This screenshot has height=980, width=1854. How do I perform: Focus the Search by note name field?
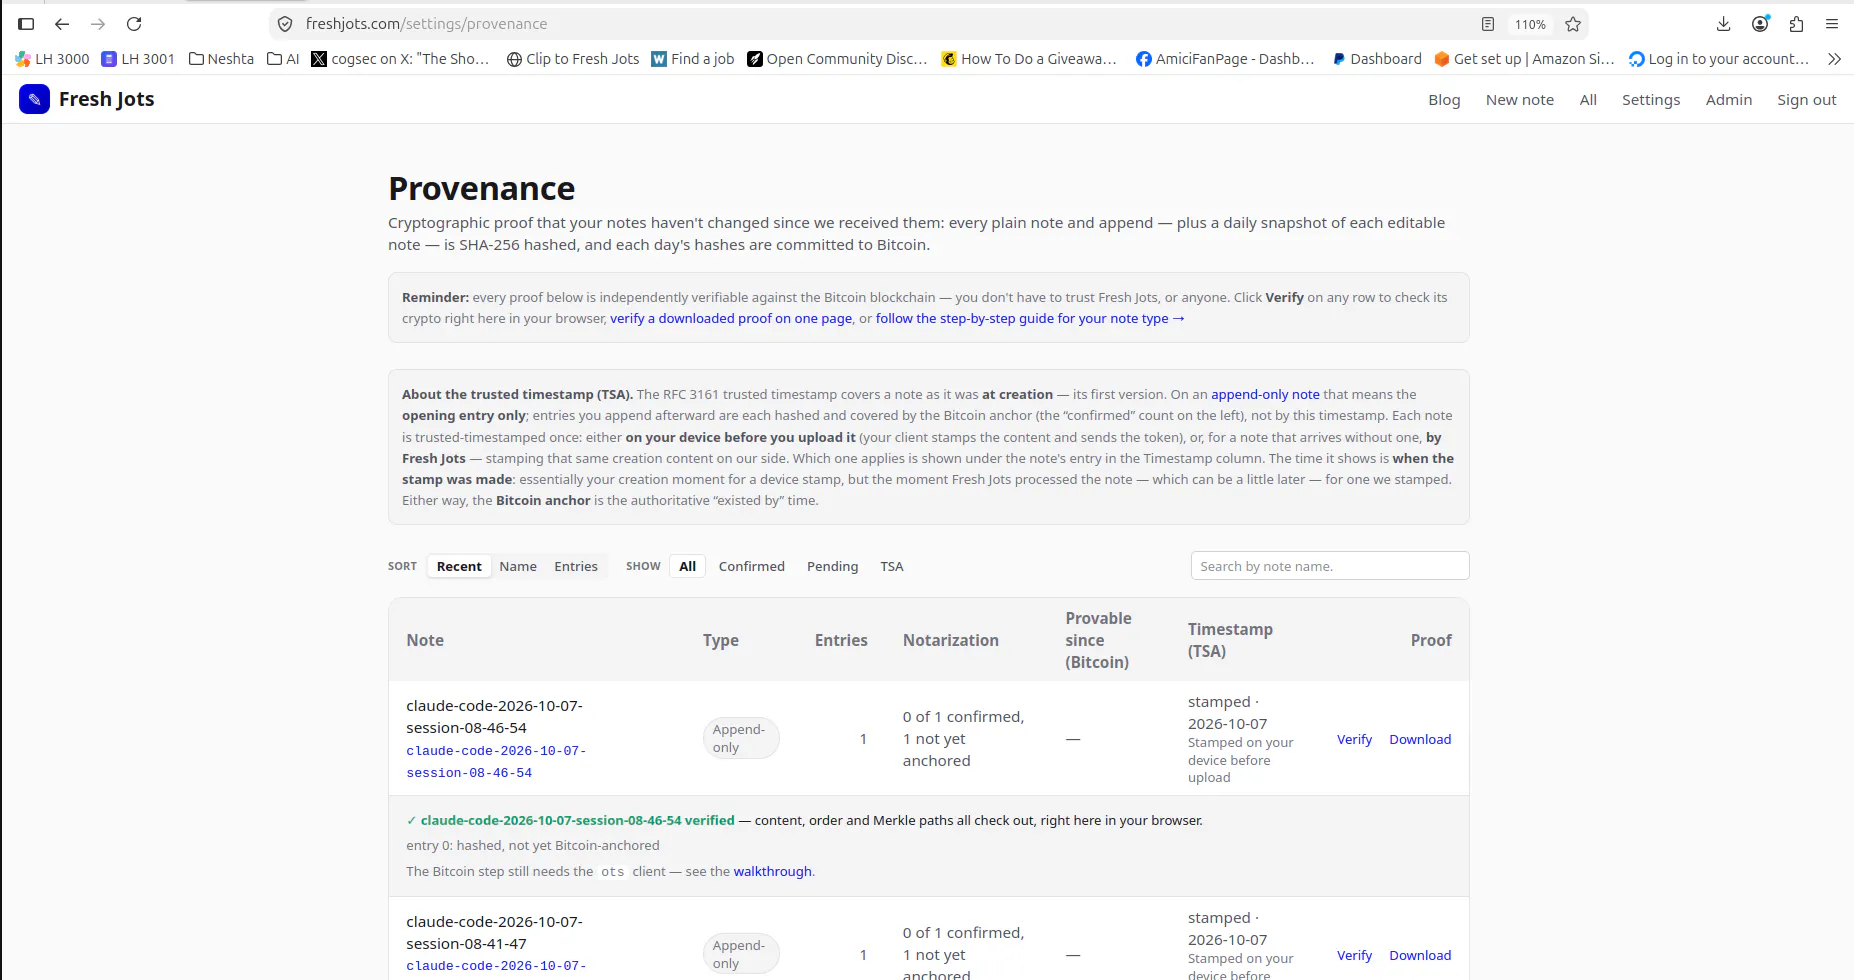coord(1330,566)
